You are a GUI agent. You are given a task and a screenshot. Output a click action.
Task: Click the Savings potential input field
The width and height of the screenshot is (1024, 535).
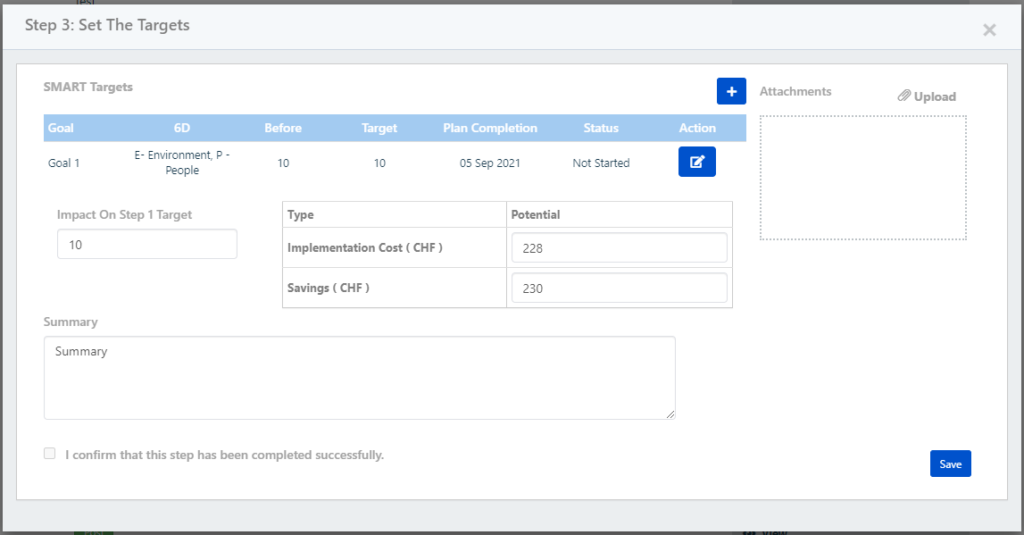coord(619,288)
